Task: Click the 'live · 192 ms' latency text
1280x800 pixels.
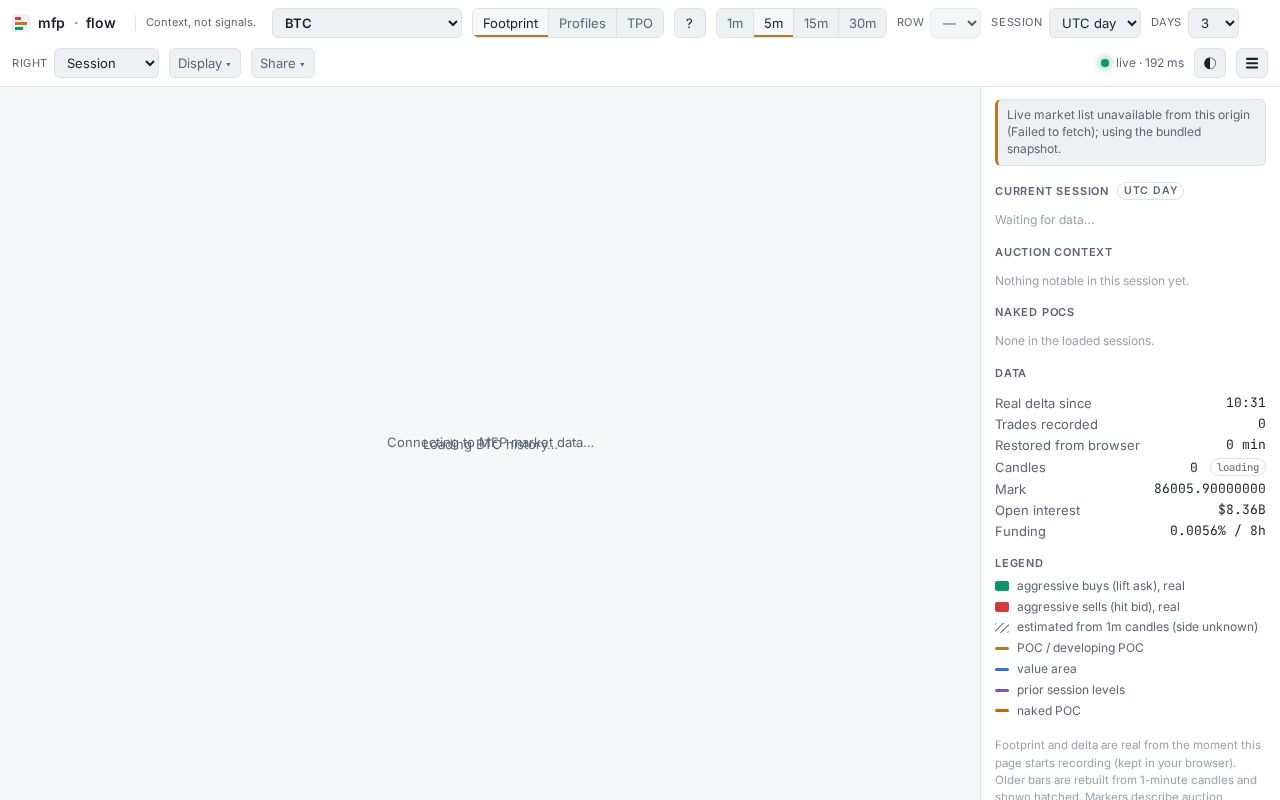Action: [x=1150, y=63]
